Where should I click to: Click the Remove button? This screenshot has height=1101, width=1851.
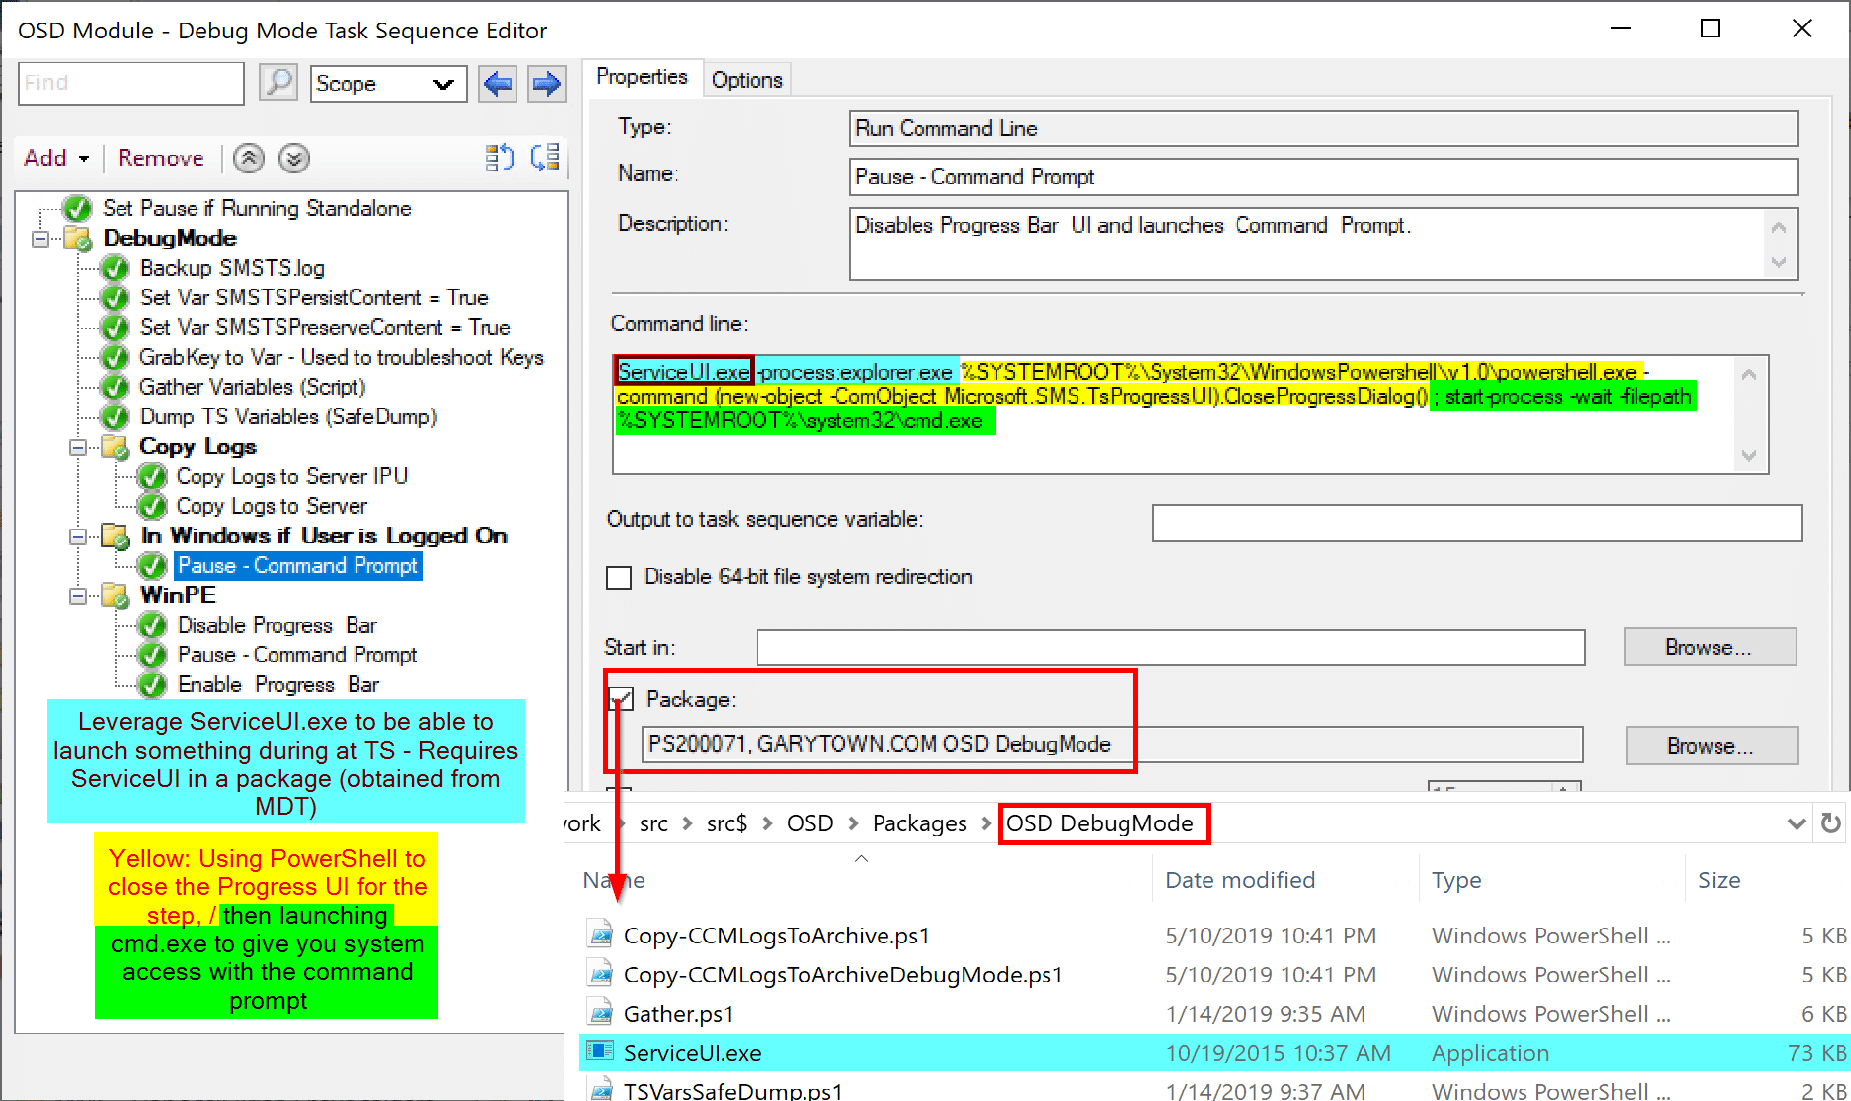tap(160, 158)
